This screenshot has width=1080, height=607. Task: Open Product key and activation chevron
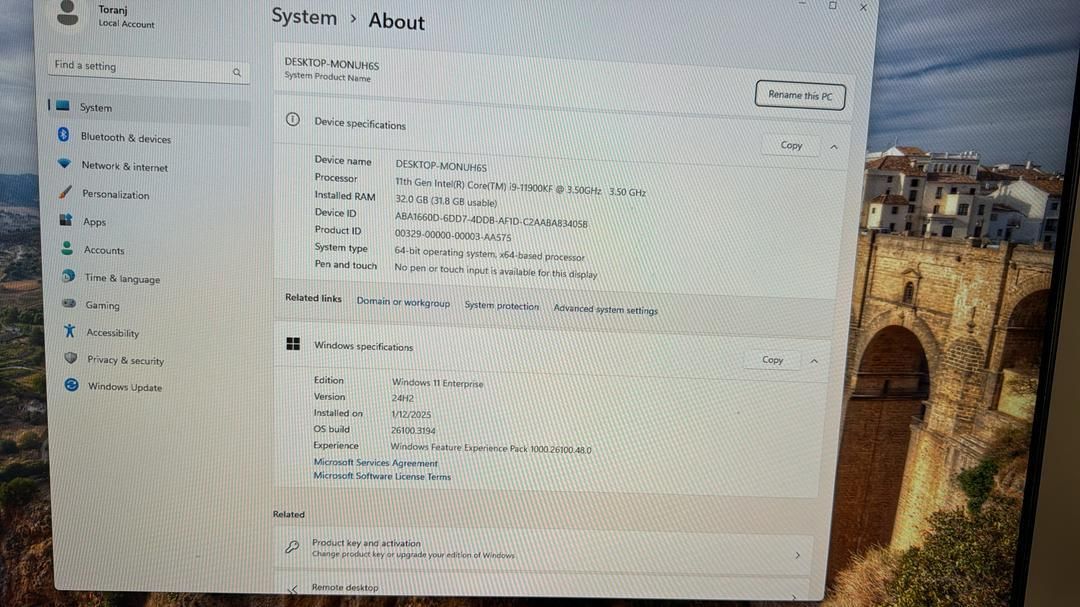point(798,555)
